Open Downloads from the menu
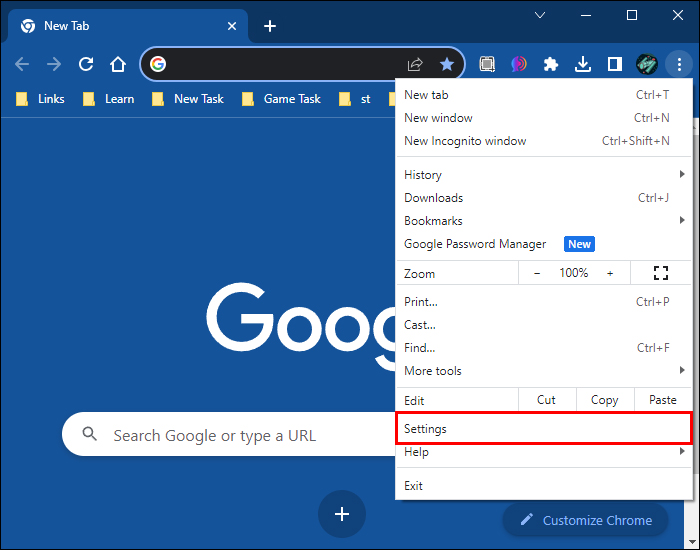700x550 pixels. (544, 198)
